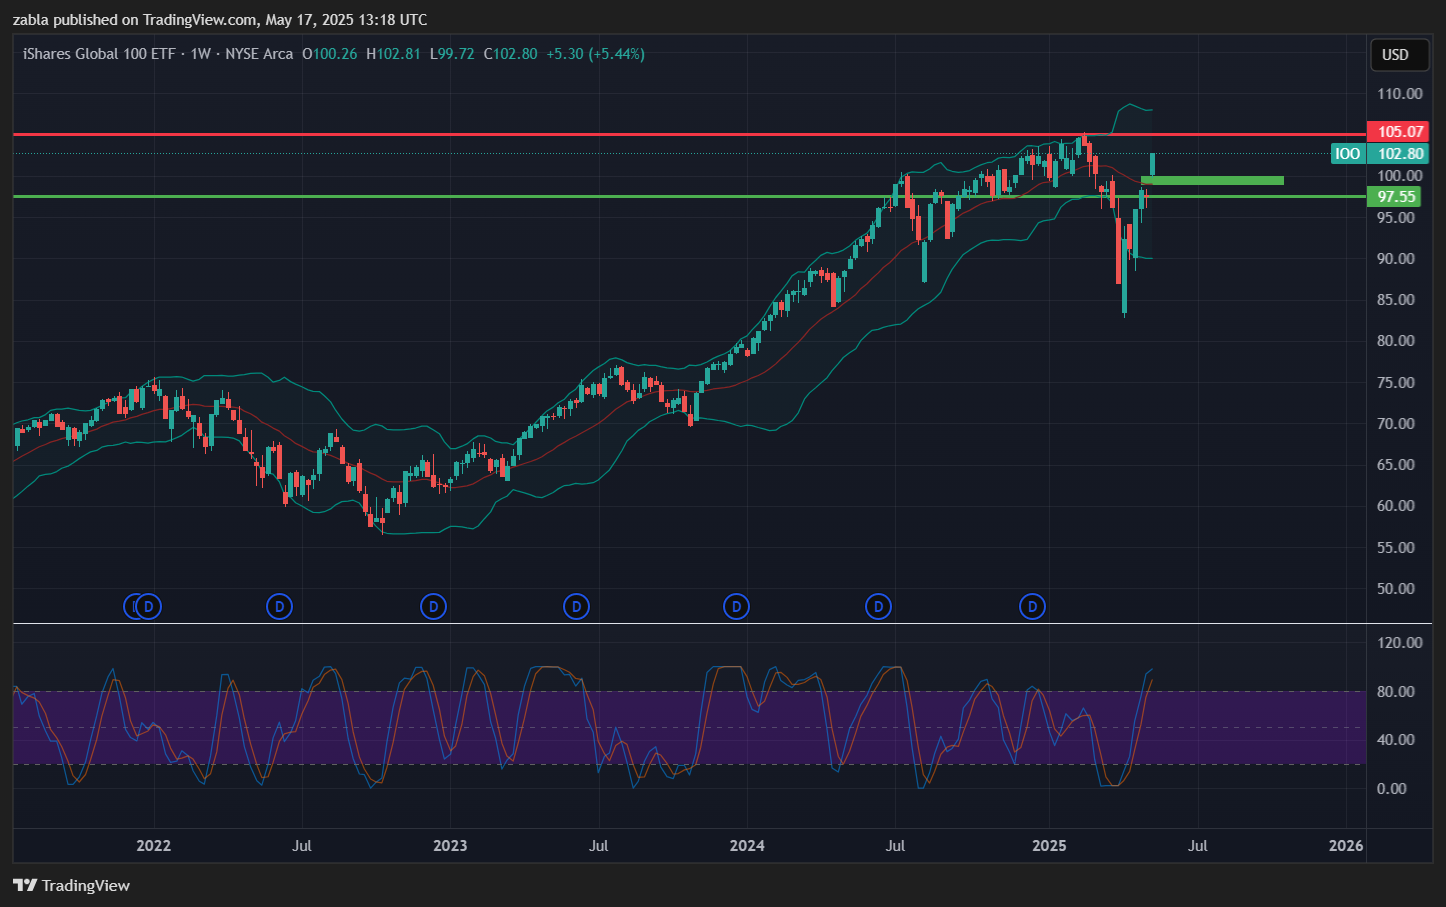Click the TradingView logo at bottom left
The height and width of the screenshot is (907, 1446).
coord(72,885)
